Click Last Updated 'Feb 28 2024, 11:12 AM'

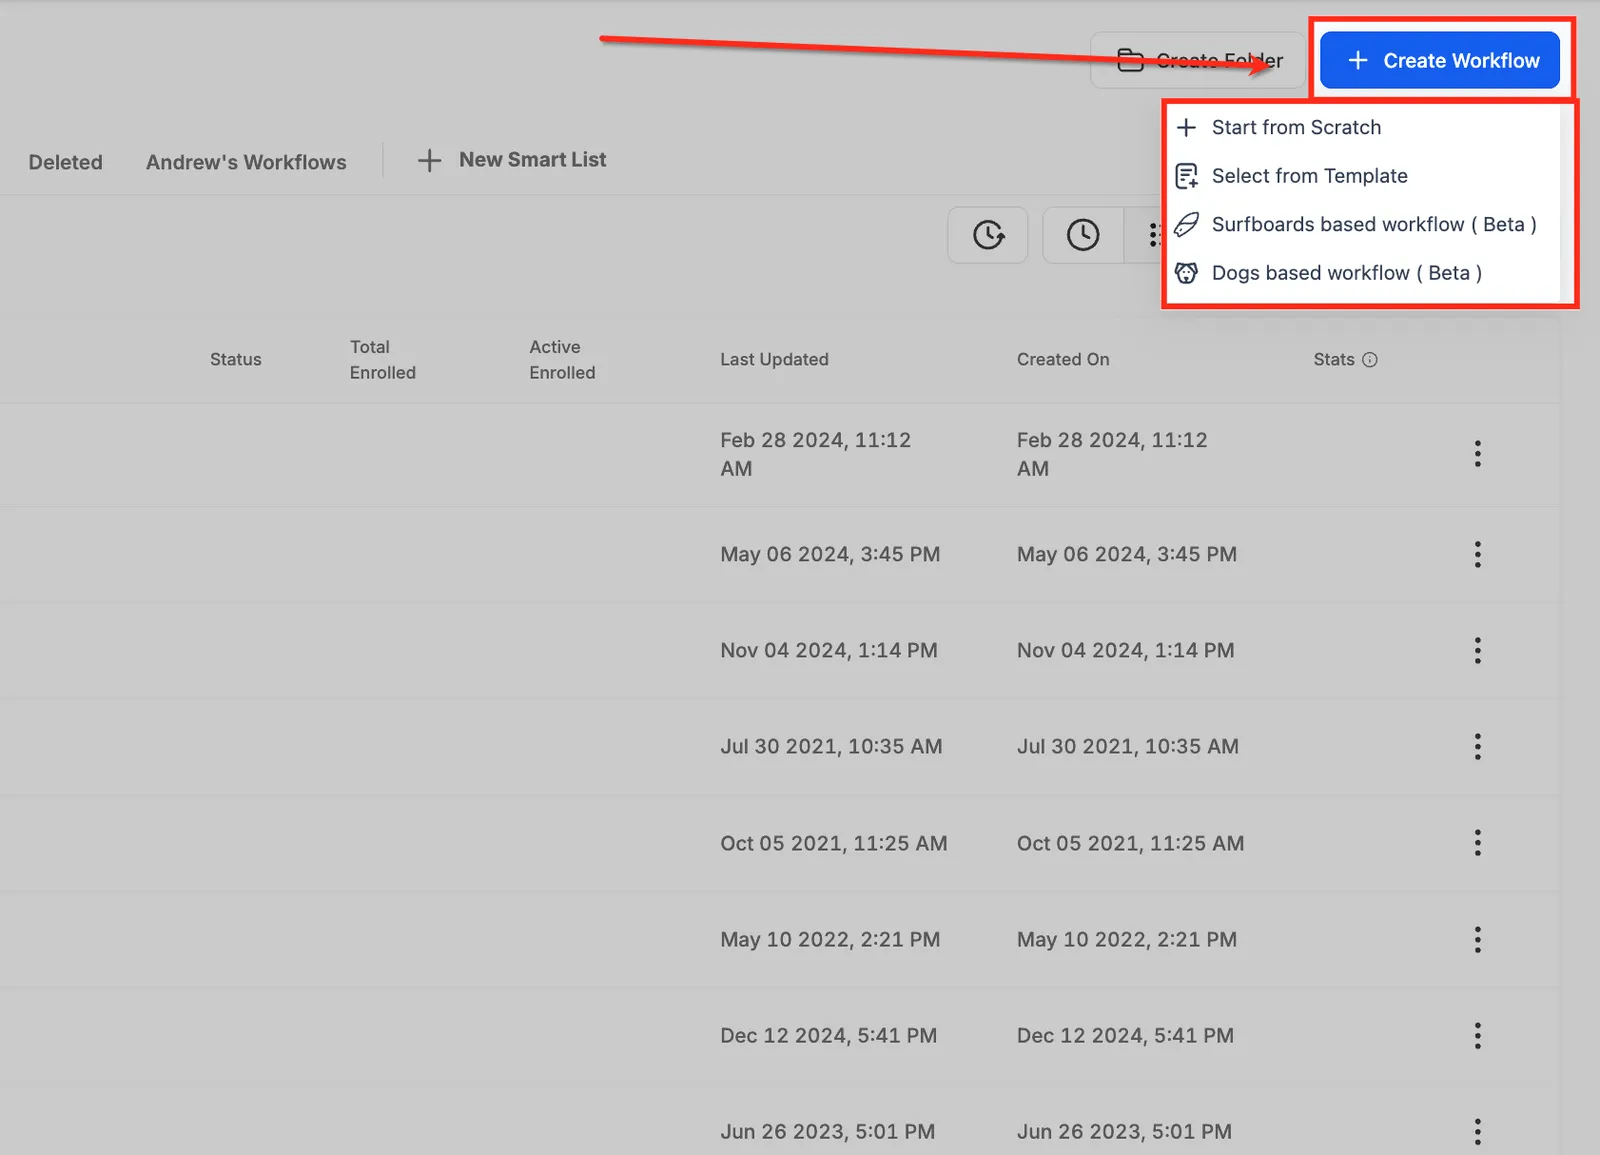pyautogui.click(x=816, y=454)
